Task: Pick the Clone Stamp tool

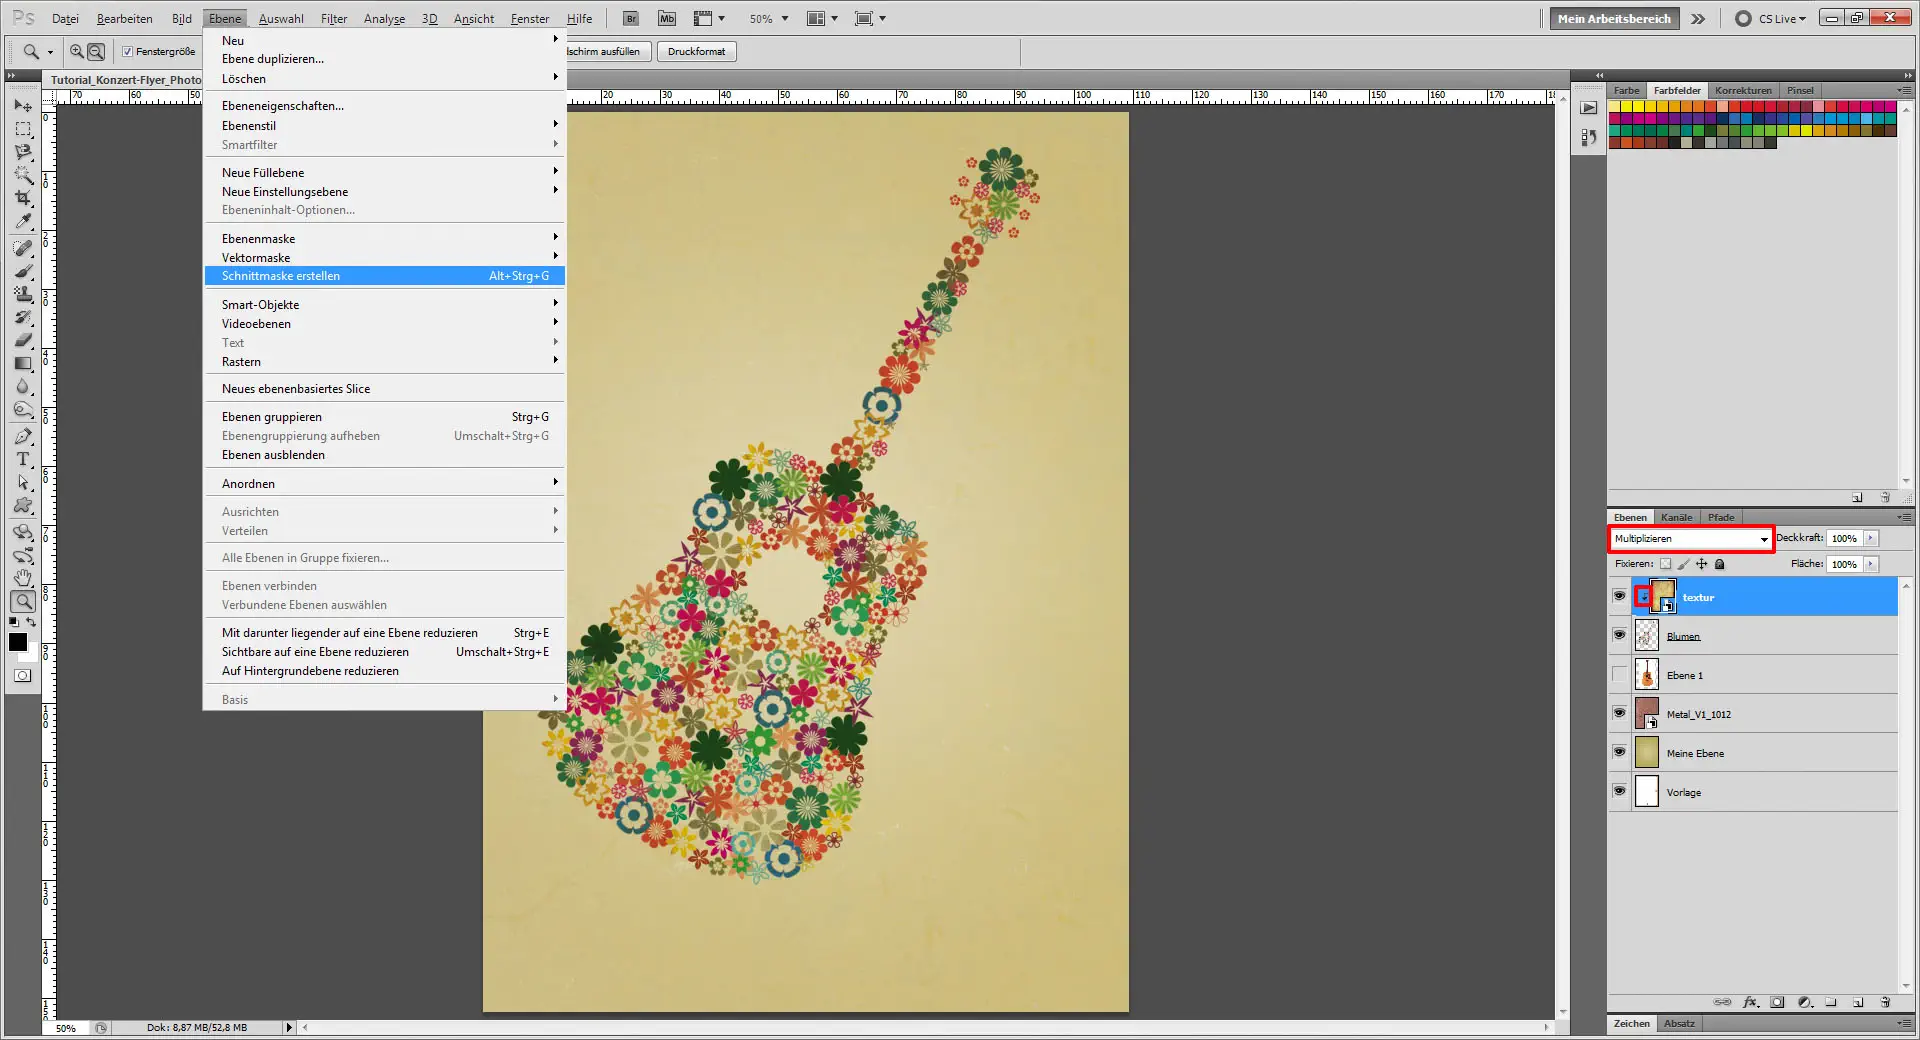Action: pos(23,294)
